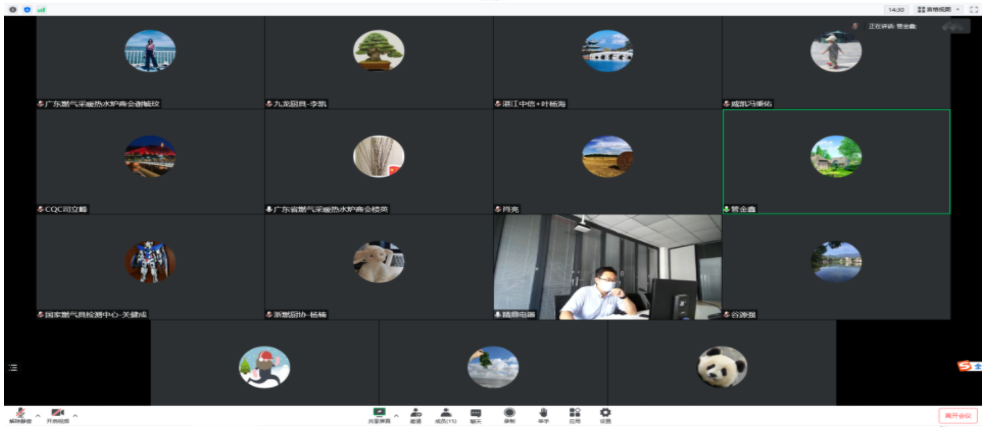Image resolution: width=982 pixels, height=427 pixels.
Task: Click the blue security shield icon
Action: 27,9
